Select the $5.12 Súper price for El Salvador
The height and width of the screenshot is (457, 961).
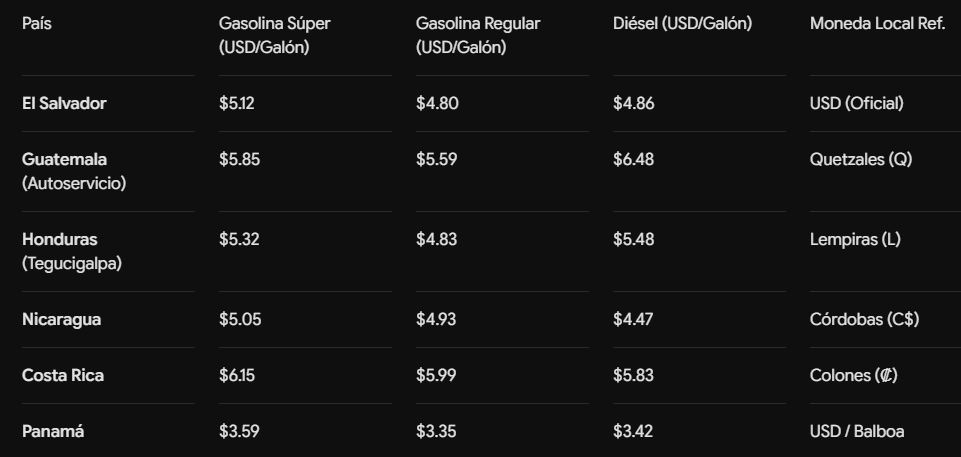point(237,104)
